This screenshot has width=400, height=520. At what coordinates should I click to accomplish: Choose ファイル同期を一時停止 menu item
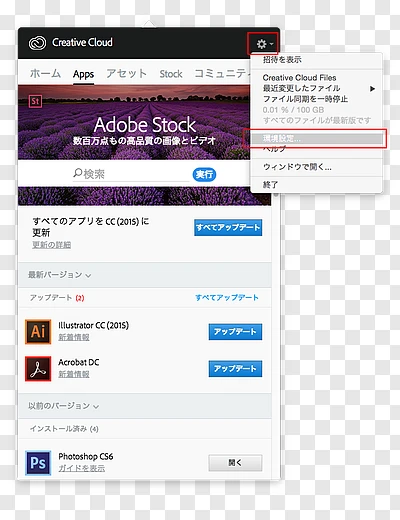(305, 99)
